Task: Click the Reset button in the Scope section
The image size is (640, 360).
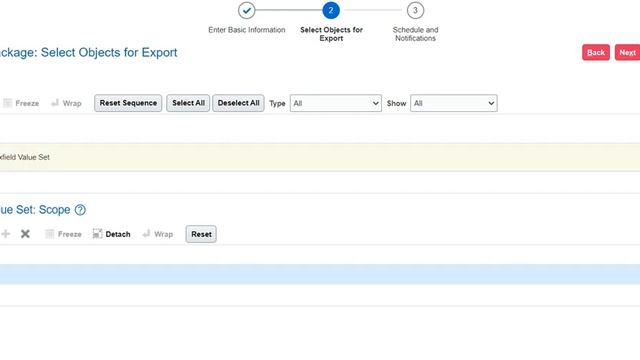Action: point(201,234)
